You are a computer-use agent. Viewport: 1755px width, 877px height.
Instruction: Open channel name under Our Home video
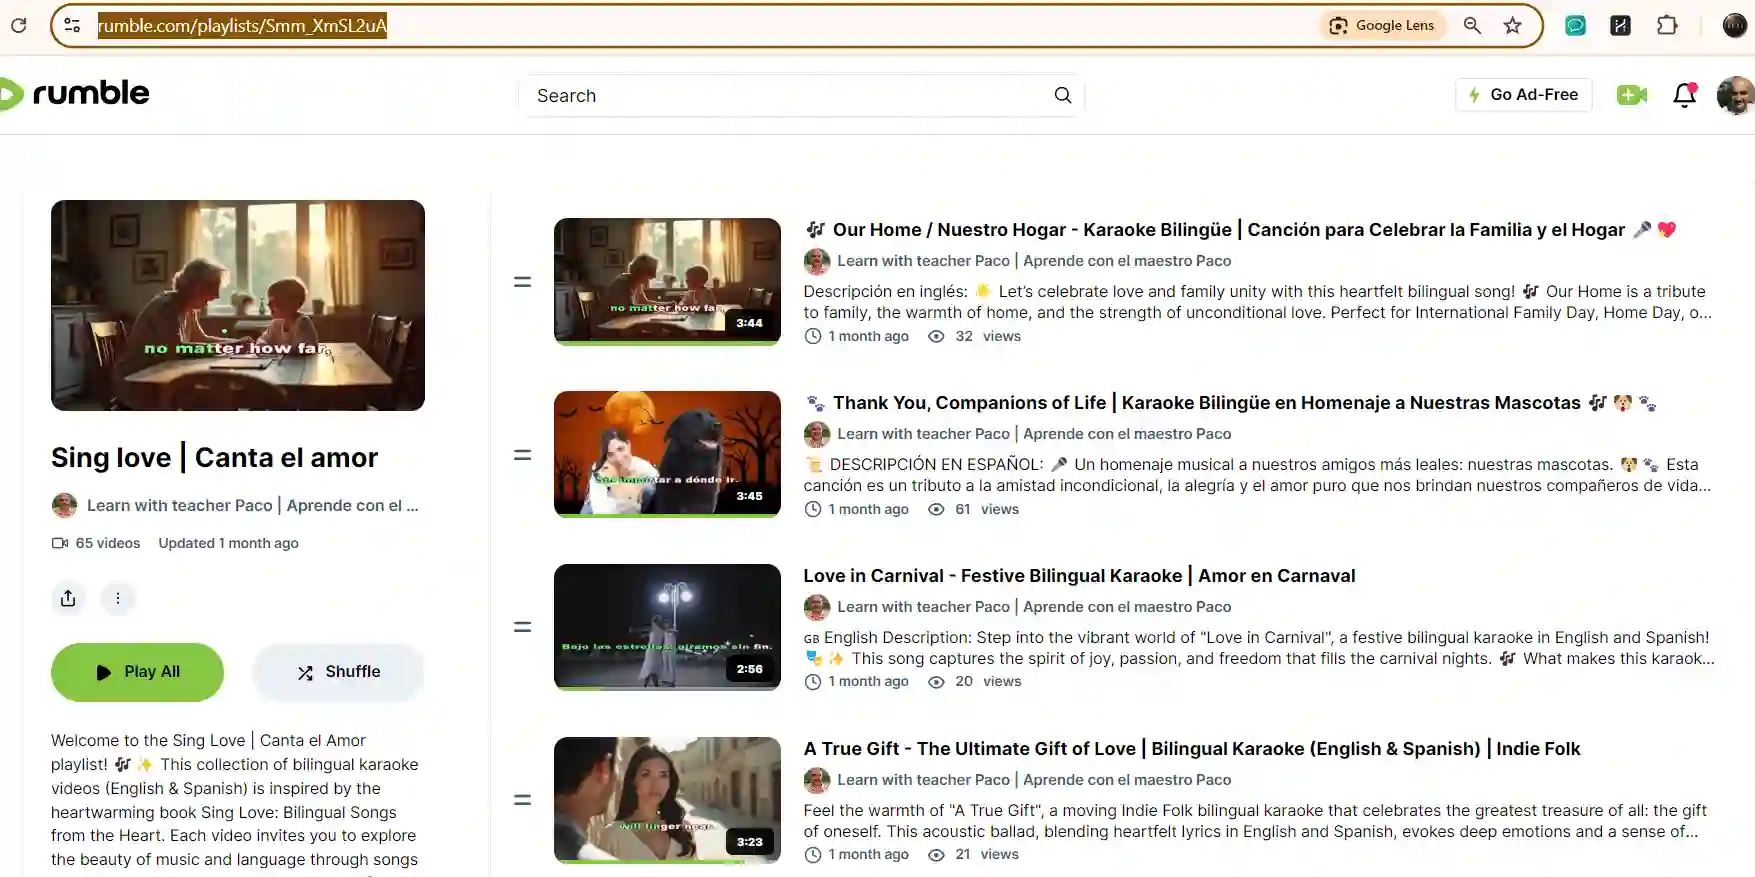[1034, 260]
